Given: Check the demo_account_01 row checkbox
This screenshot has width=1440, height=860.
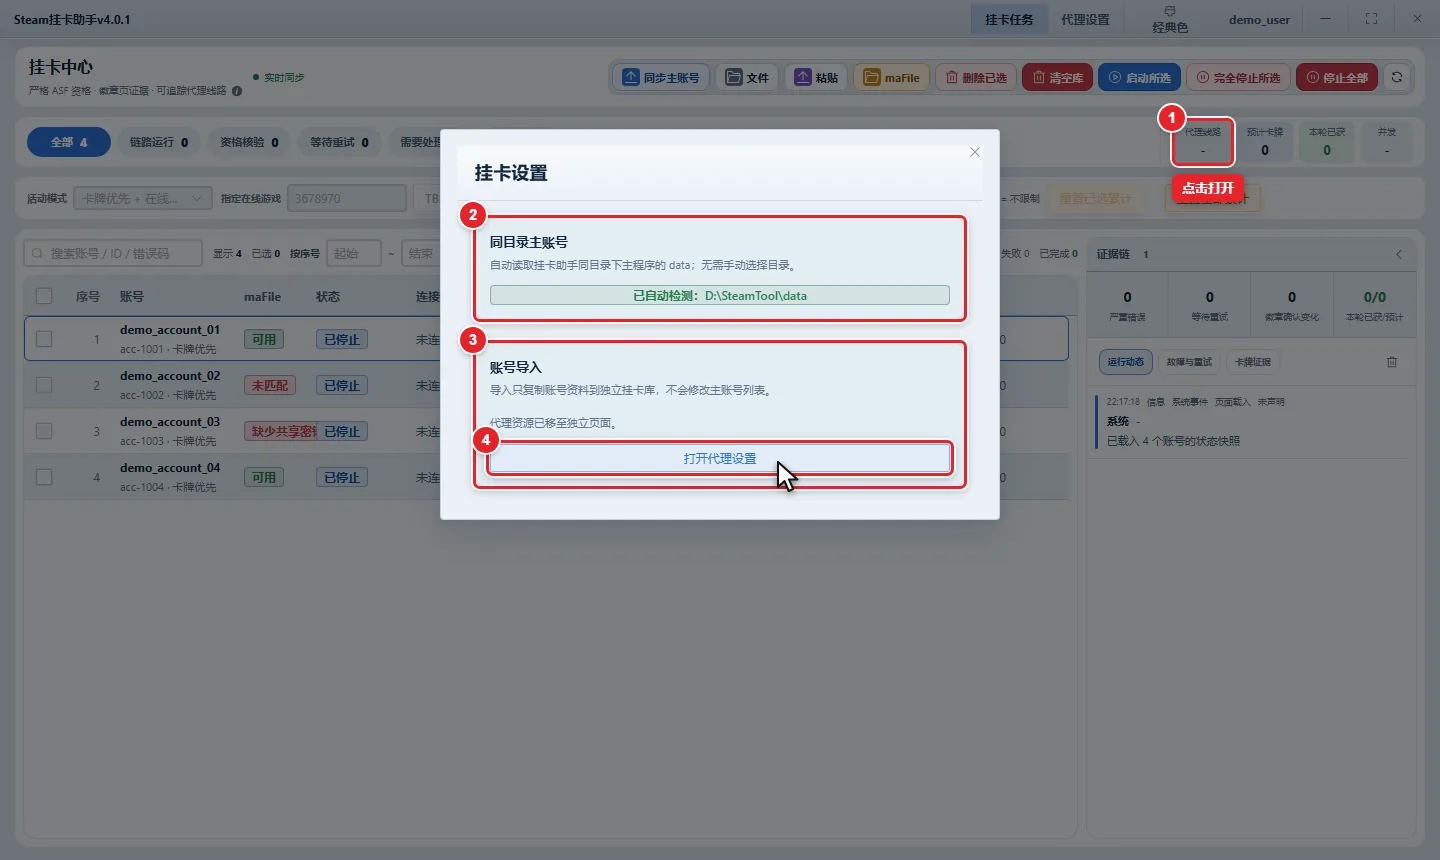Looking at the screenshot, I should (44, 339).
